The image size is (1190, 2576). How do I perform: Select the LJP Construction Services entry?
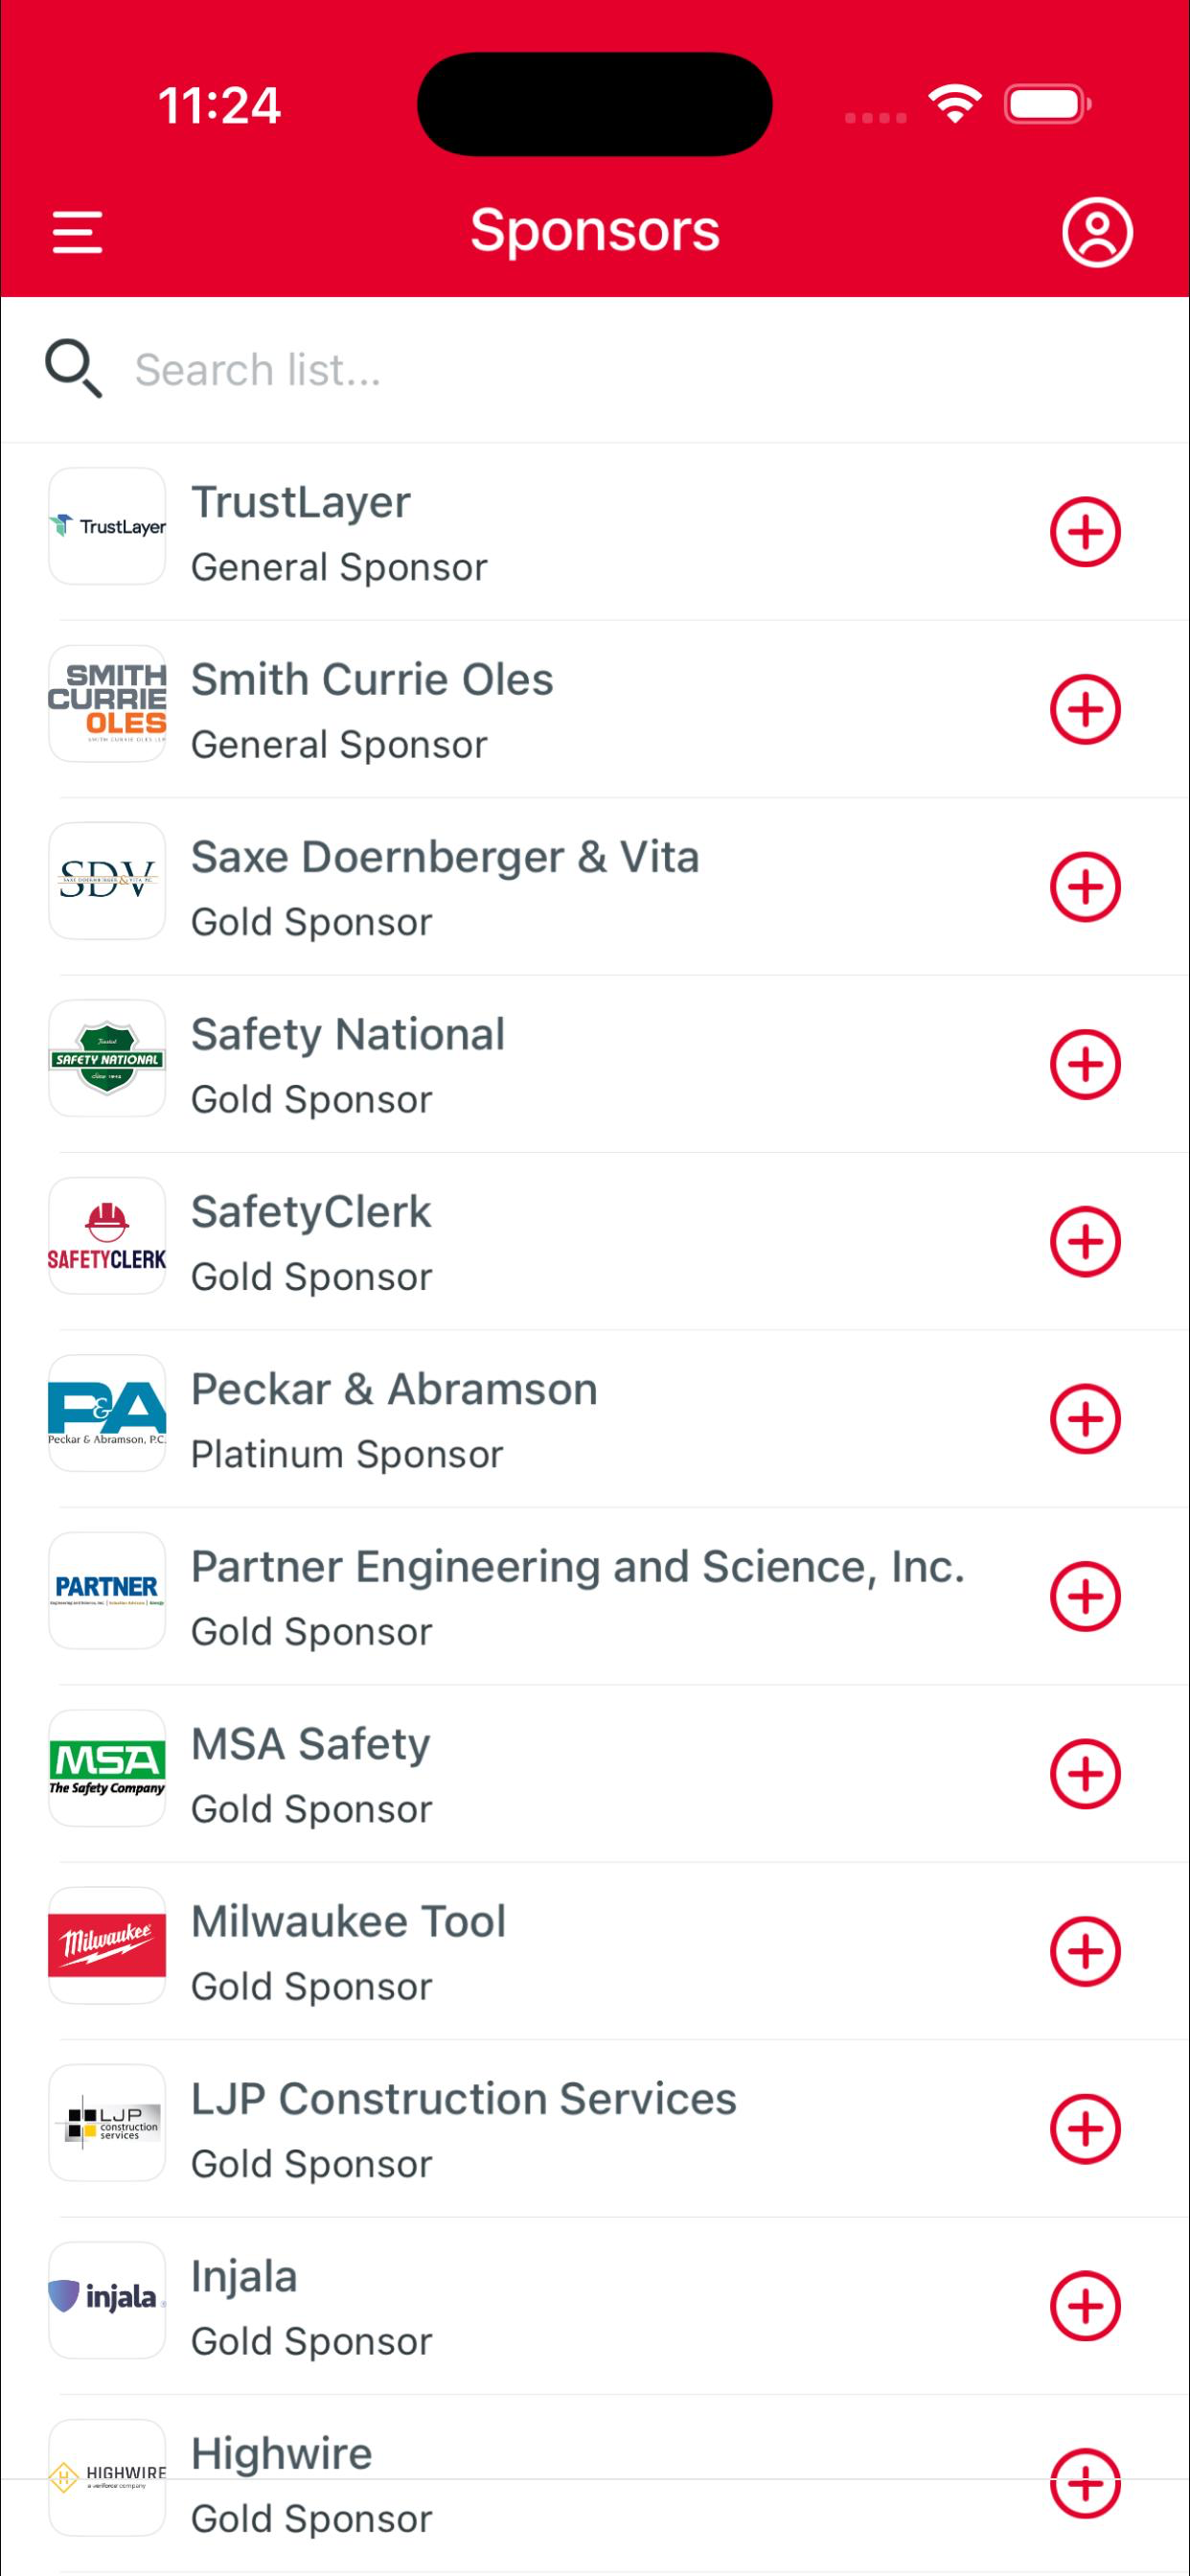(595, 2128)
